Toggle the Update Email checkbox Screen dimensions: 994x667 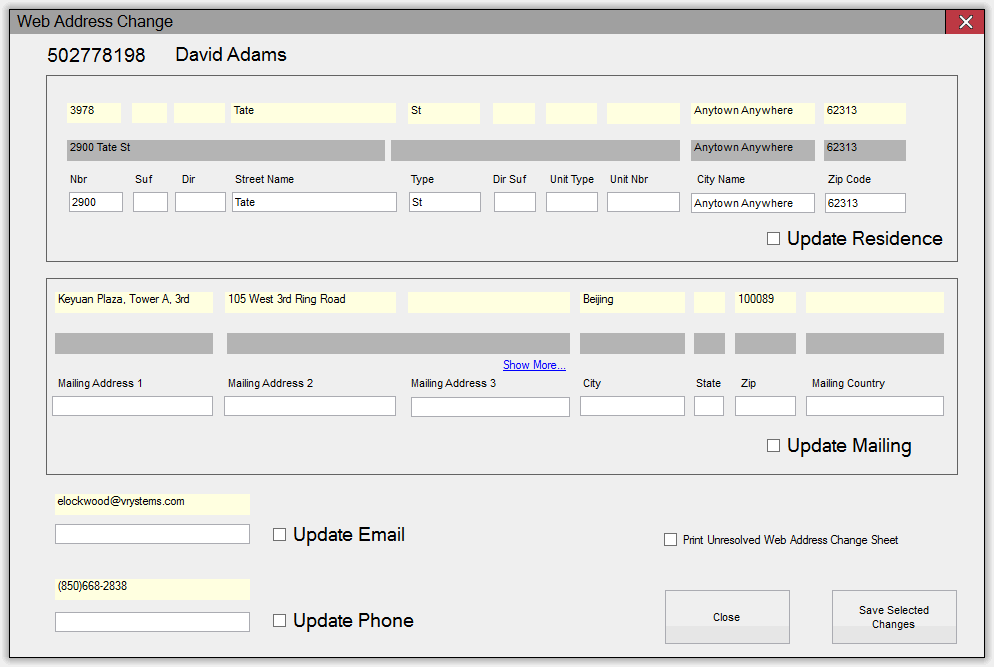coord(280,535)
